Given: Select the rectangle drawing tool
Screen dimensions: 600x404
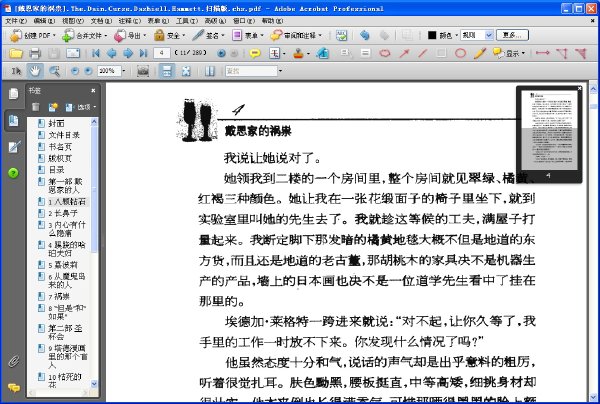Looking at the screenshot, I should [x=441, y=53].
